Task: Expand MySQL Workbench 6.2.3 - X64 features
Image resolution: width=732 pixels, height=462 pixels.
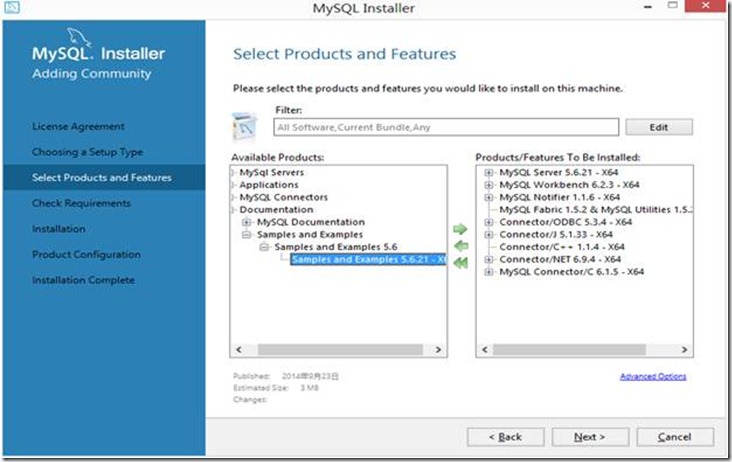Action: 489,185
